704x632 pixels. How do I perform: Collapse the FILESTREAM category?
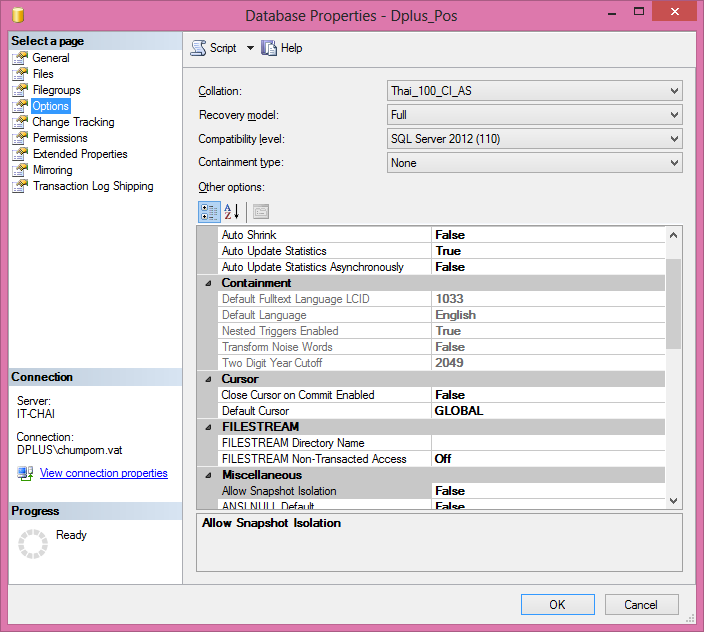click(208, 427)
